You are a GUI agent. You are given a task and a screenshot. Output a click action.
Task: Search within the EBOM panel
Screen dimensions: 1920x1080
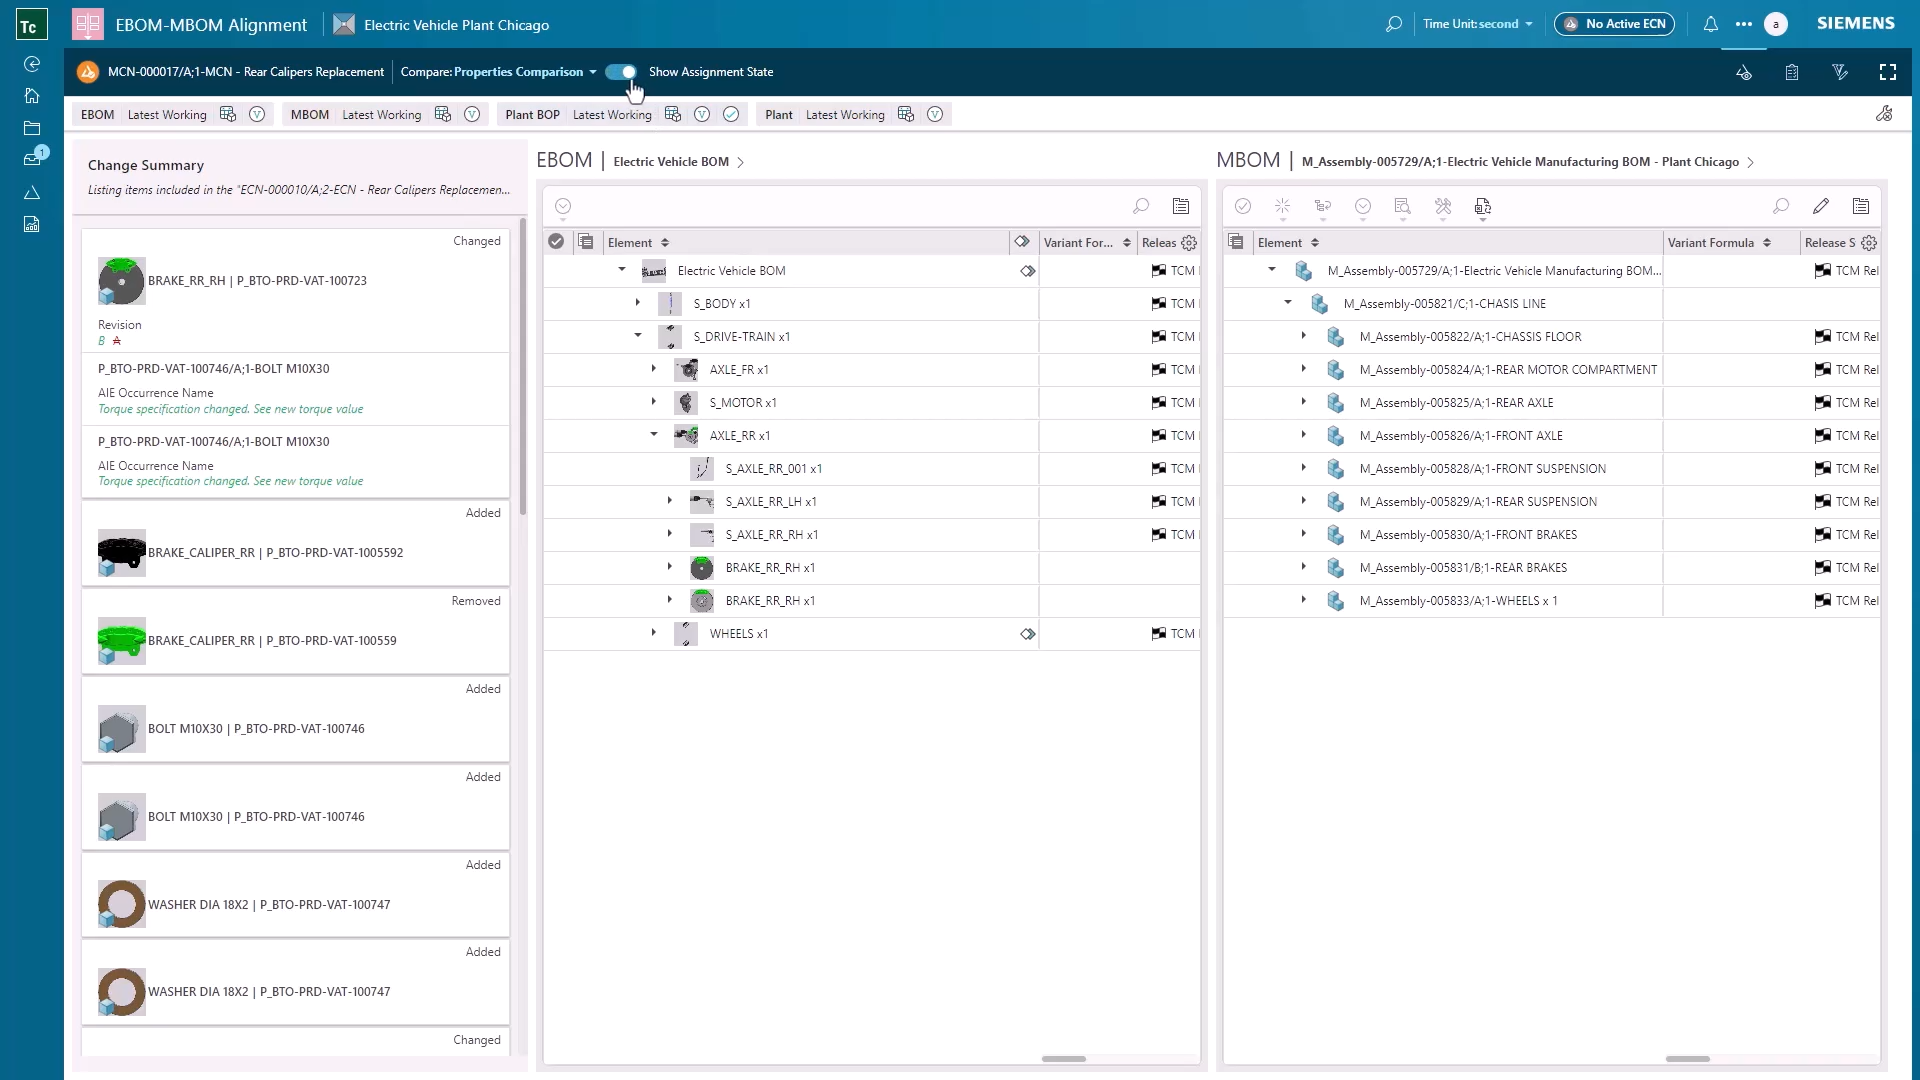1141,206
